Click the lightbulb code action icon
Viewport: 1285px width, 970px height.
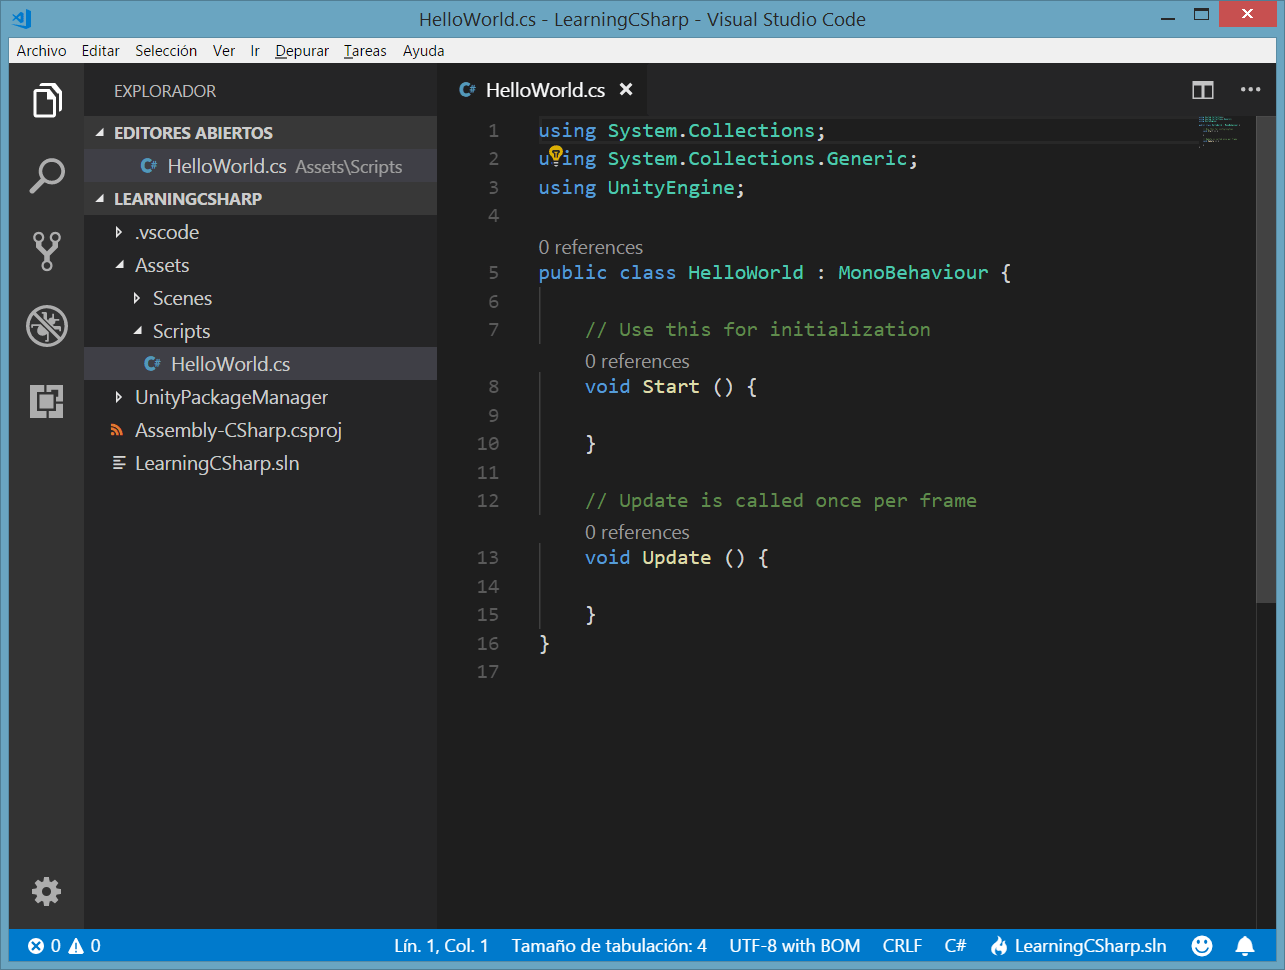(x=556, y=155)
